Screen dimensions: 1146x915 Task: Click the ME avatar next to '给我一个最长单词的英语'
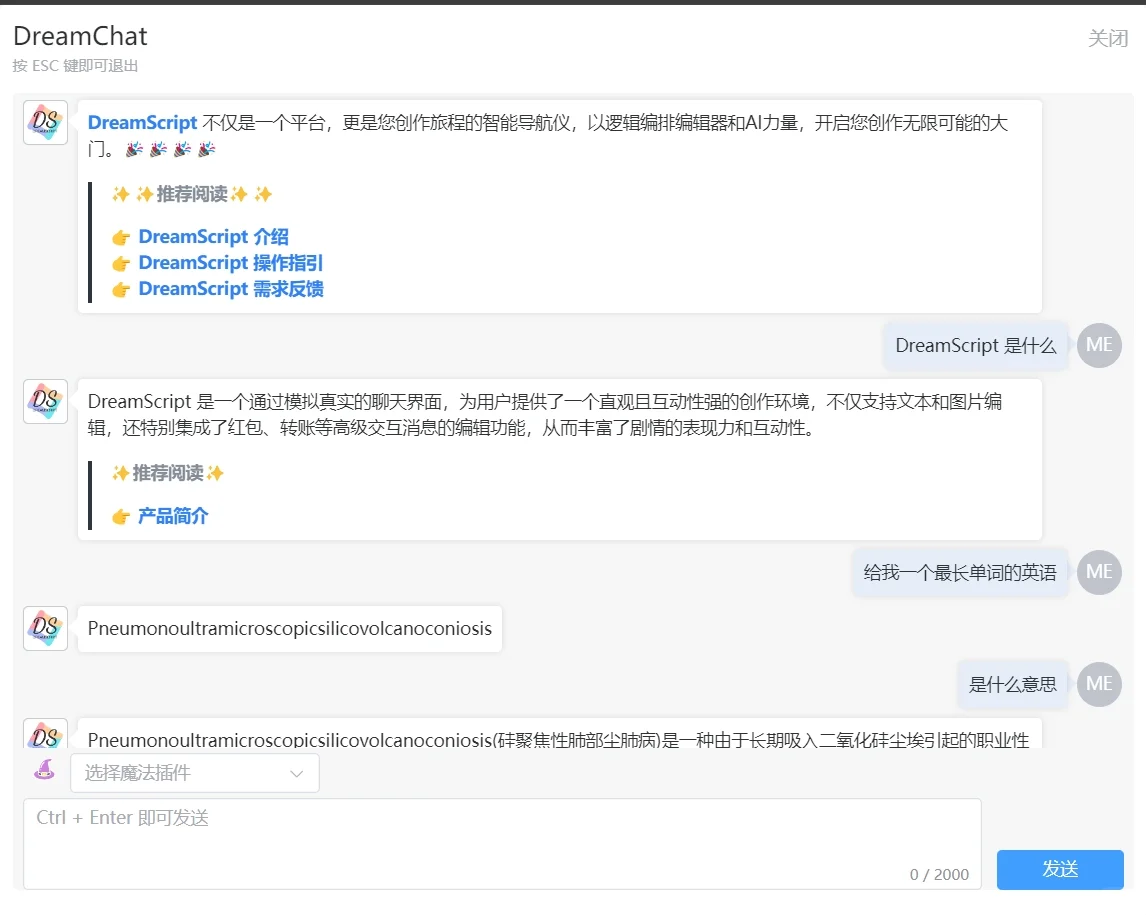1099,572
